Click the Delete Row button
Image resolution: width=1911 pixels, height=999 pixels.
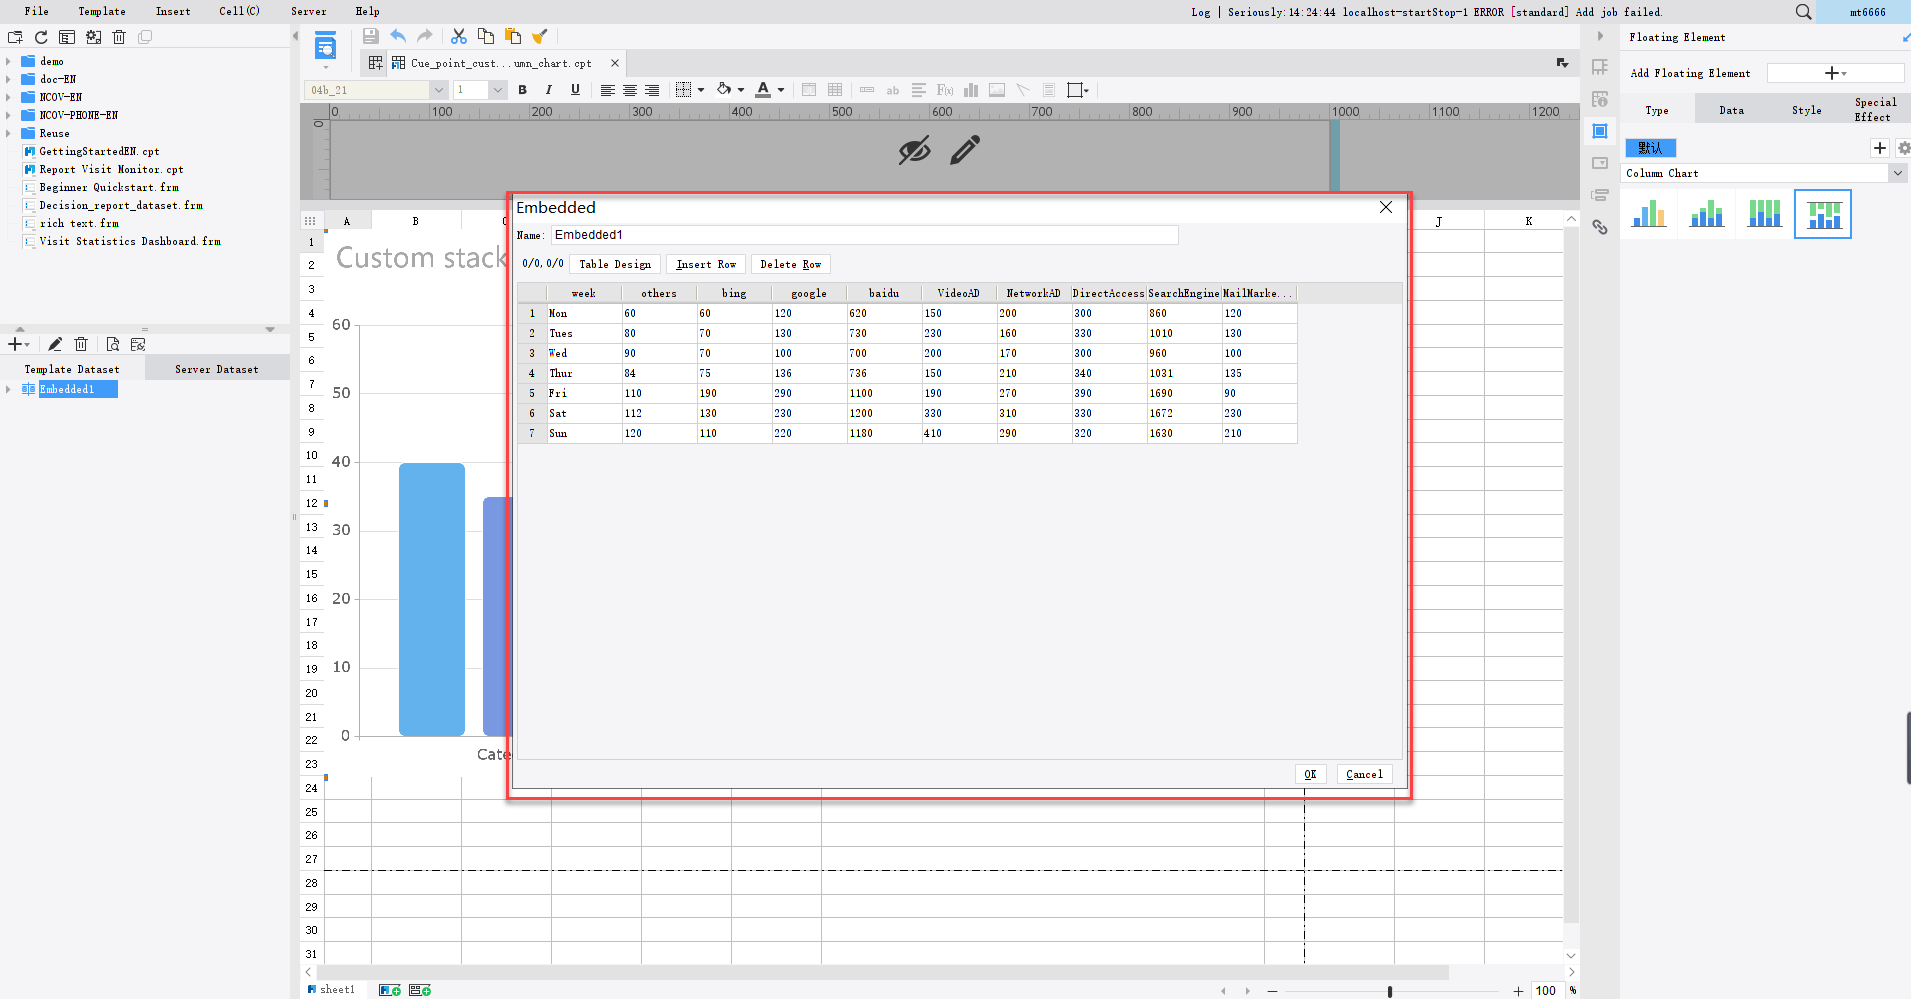tap(790, 264)
